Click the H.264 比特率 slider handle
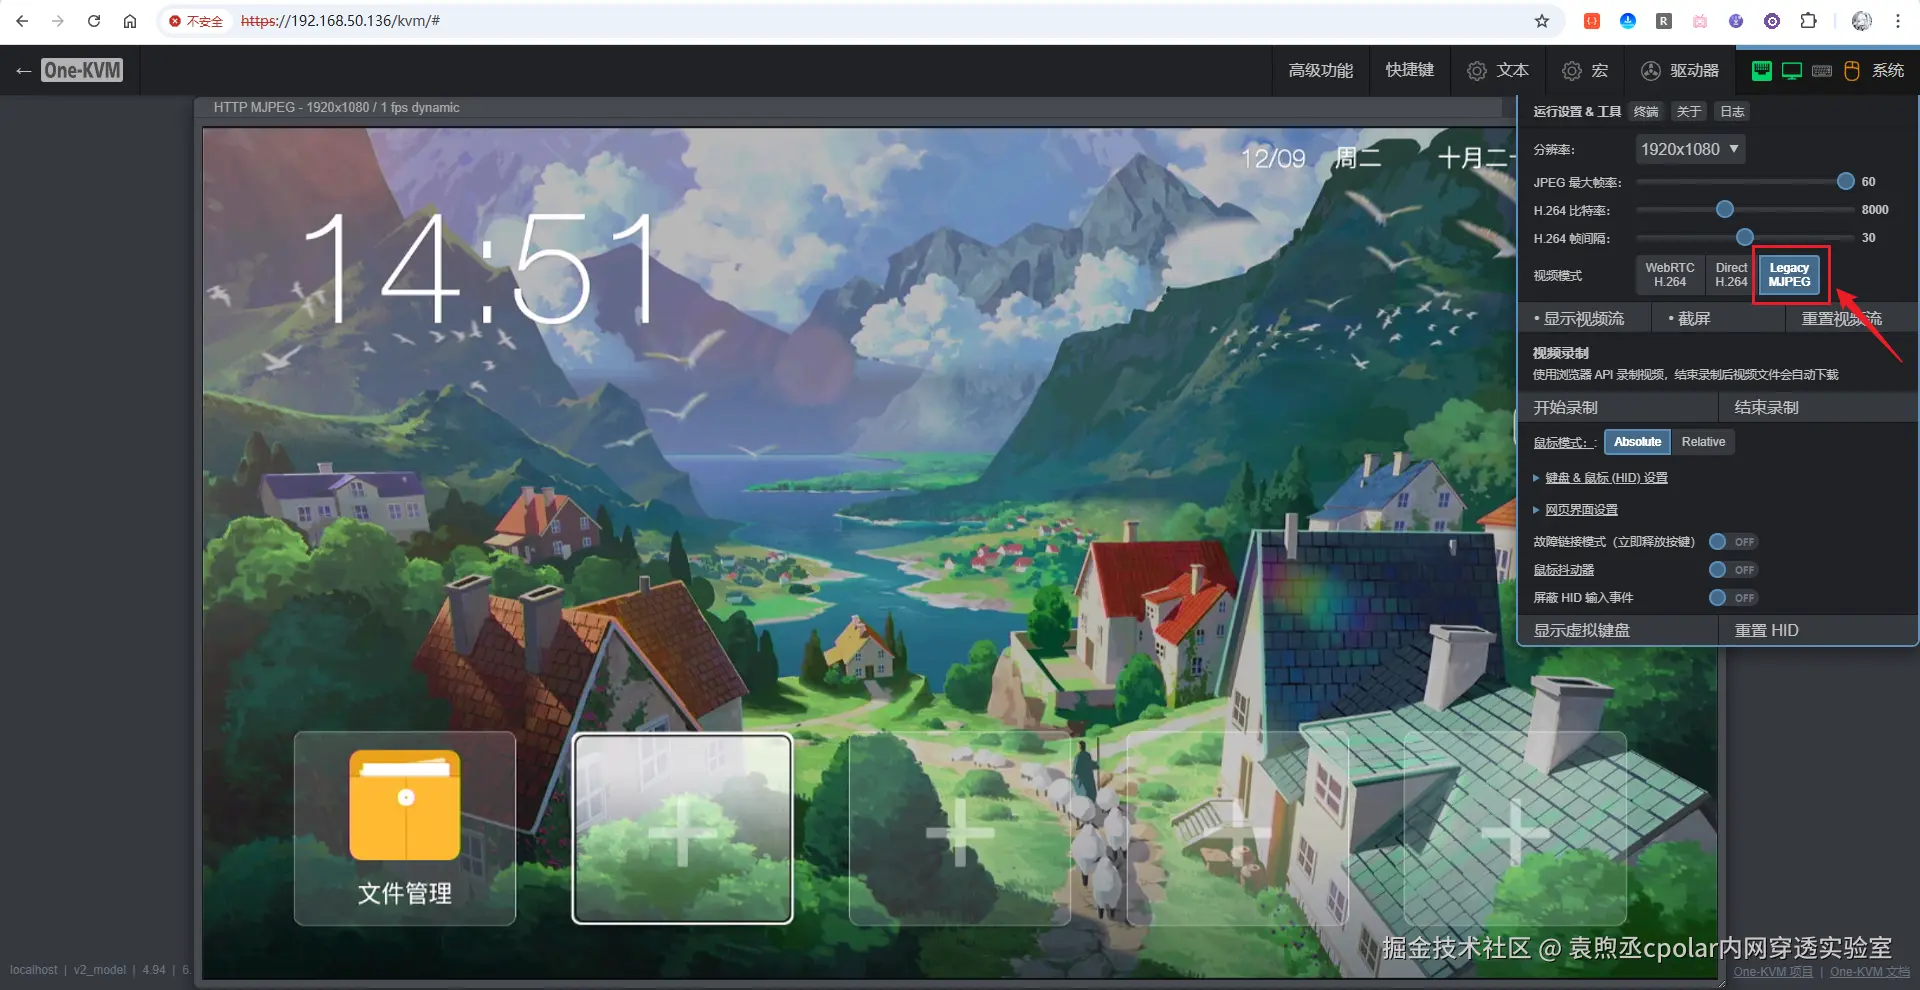Image resolution: width=1920 pixels, height=990 pixels. [1725, 210]
